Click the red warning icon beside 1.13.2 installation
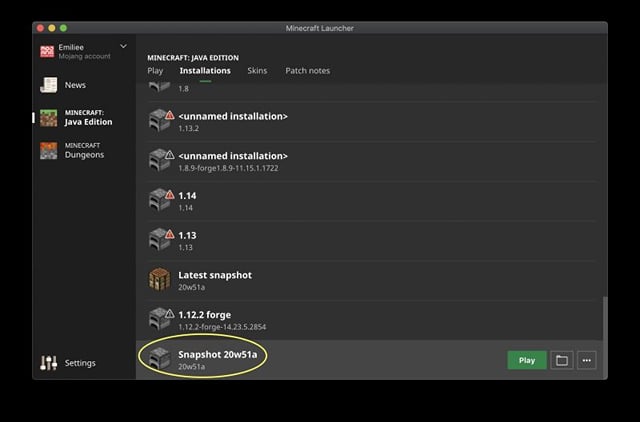 (x=170, y=115)
